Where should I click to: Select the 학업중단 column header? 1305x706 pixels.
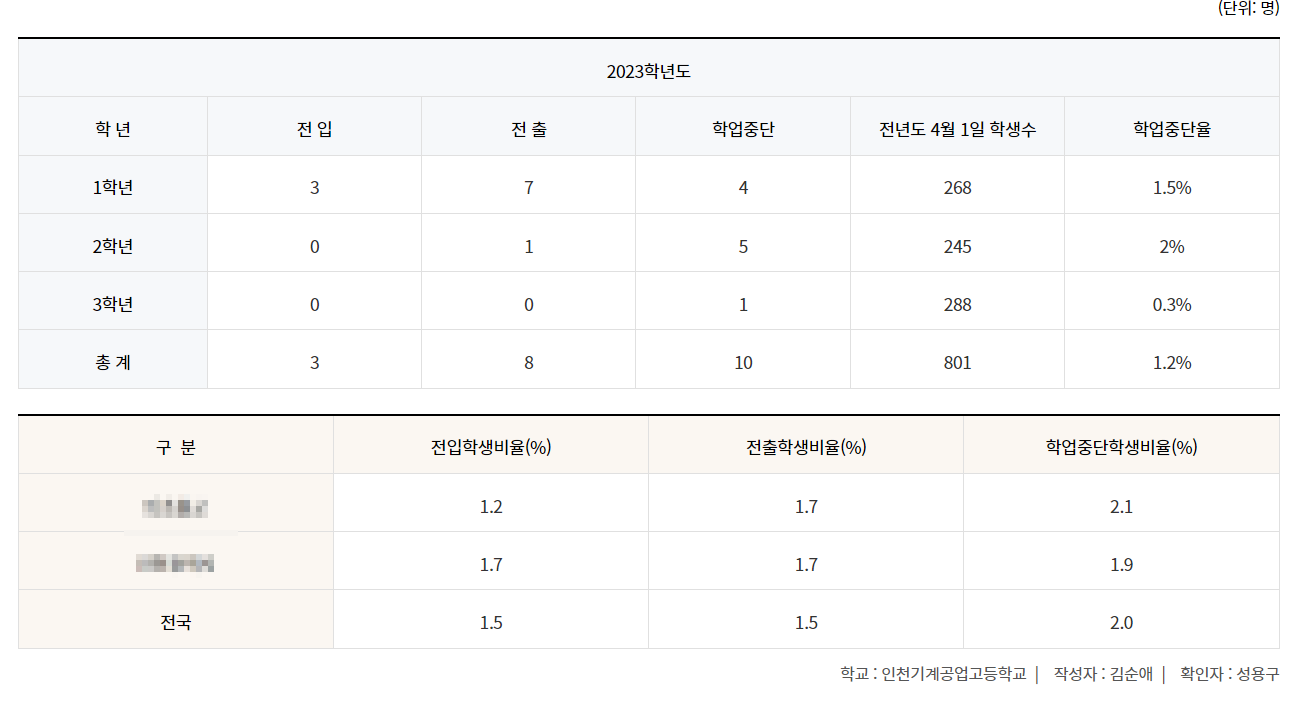click(x=743, y=126)
